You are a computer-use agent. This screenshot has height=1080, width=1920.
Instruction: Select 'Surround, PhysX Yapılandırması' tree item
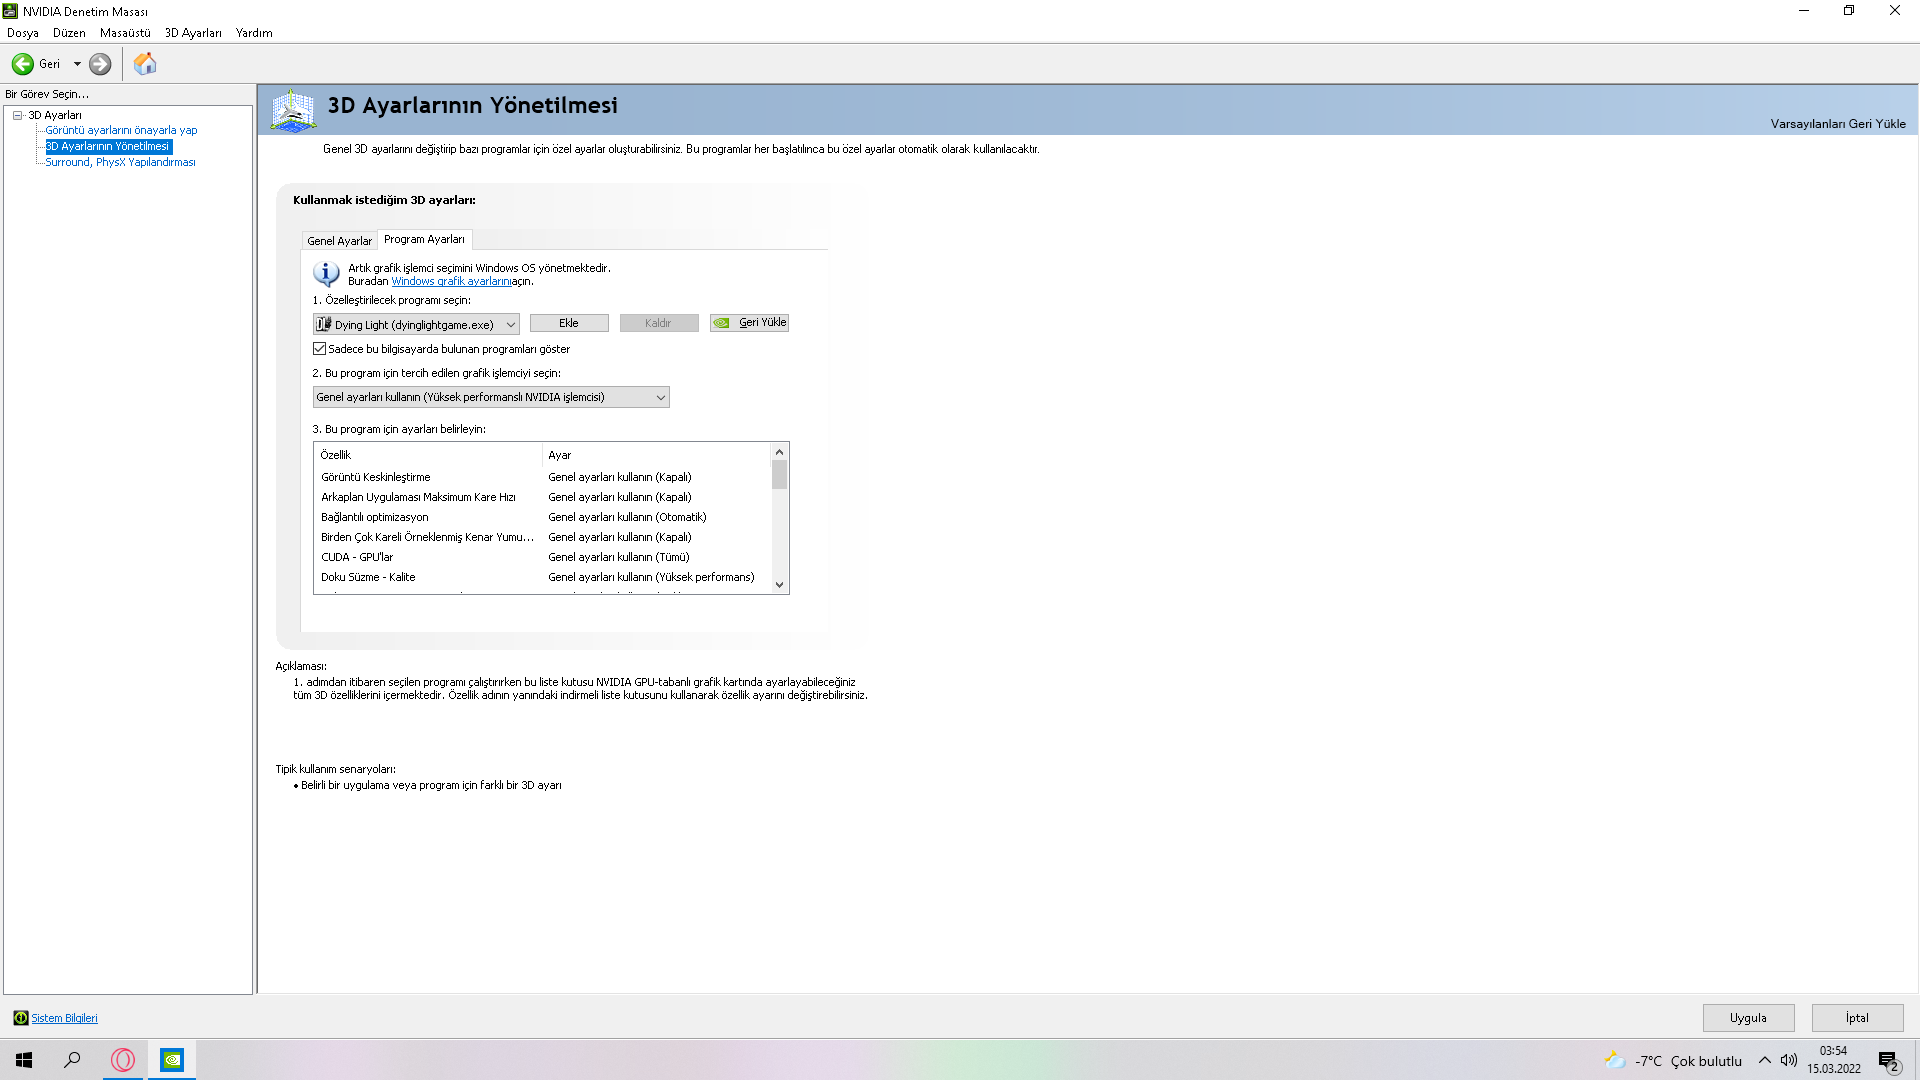pos(120,162)
